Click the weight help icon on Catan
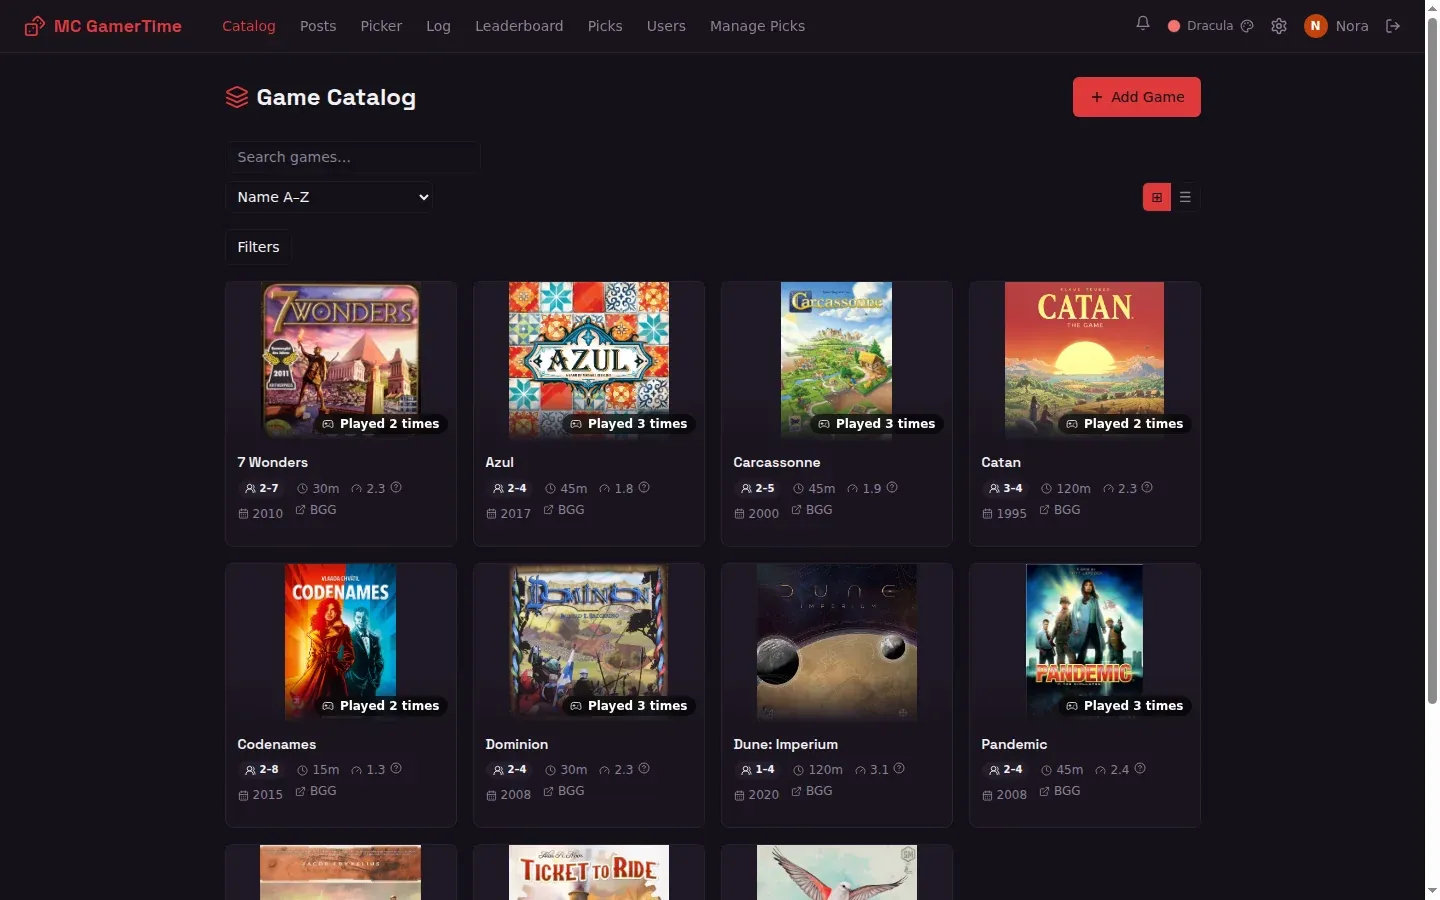This screenshot has height=900, width=1440. 1147,487
